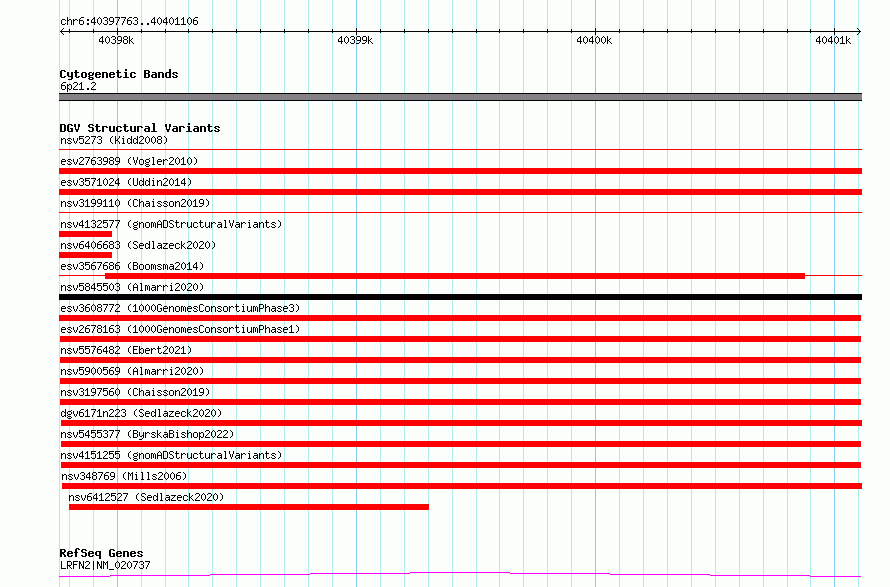Click the 40399k ruler position label
Image resolution: width=890 pixels, height=587 pixels.
[x=355, y=40]
